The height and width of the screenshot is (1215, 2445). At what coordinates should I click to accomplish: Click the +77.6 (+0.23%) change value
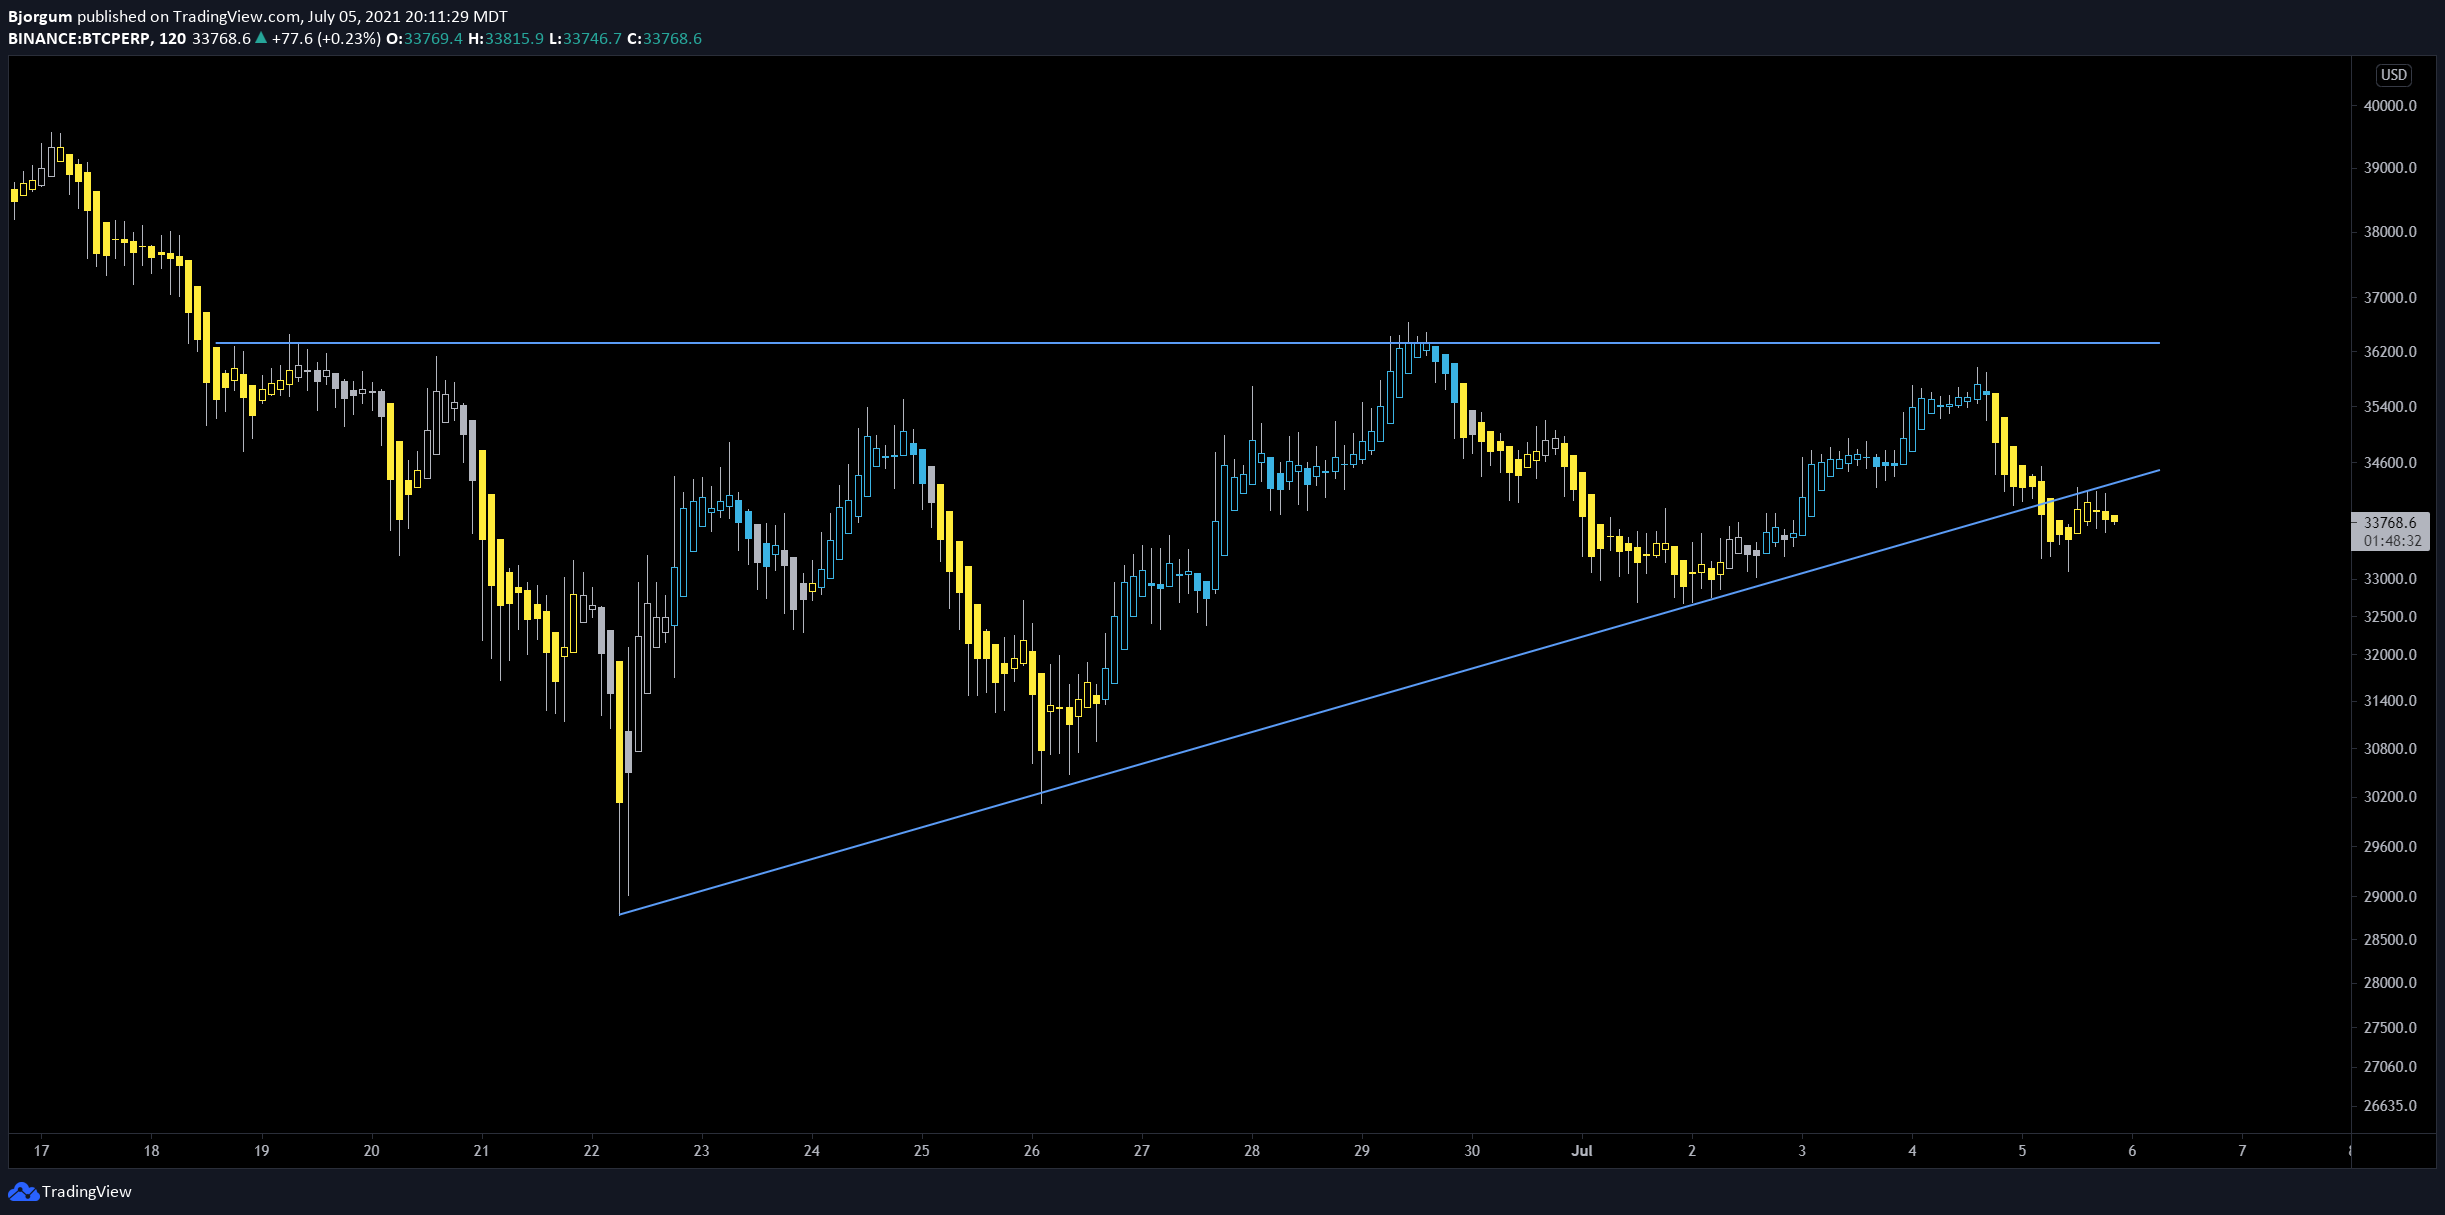pyautogui.click(x=326, y=39)
